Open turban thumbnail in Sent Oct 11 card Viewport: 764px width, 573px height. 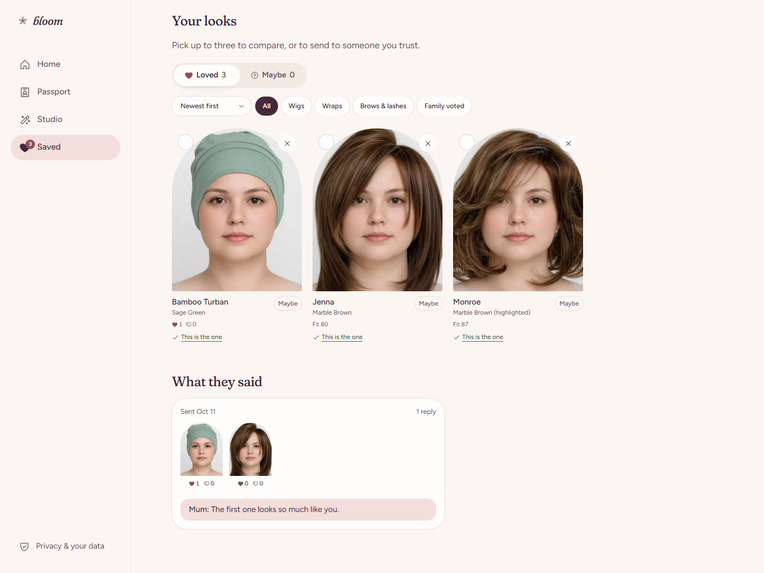pyautogui.click(x=202, y=449)
